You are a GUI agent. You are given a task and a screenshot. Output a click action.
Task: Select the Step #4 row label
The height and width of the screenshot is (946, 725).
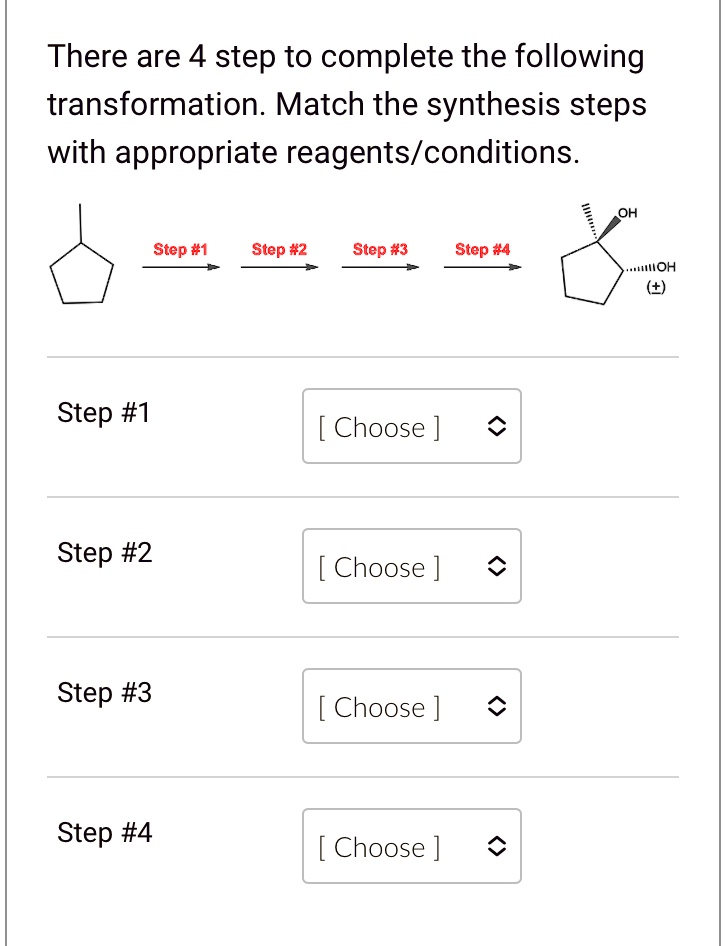(x=104, y=833)
